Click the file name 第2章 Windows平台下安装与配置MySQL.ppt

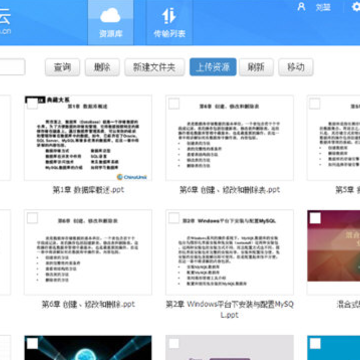coord(230,309)
